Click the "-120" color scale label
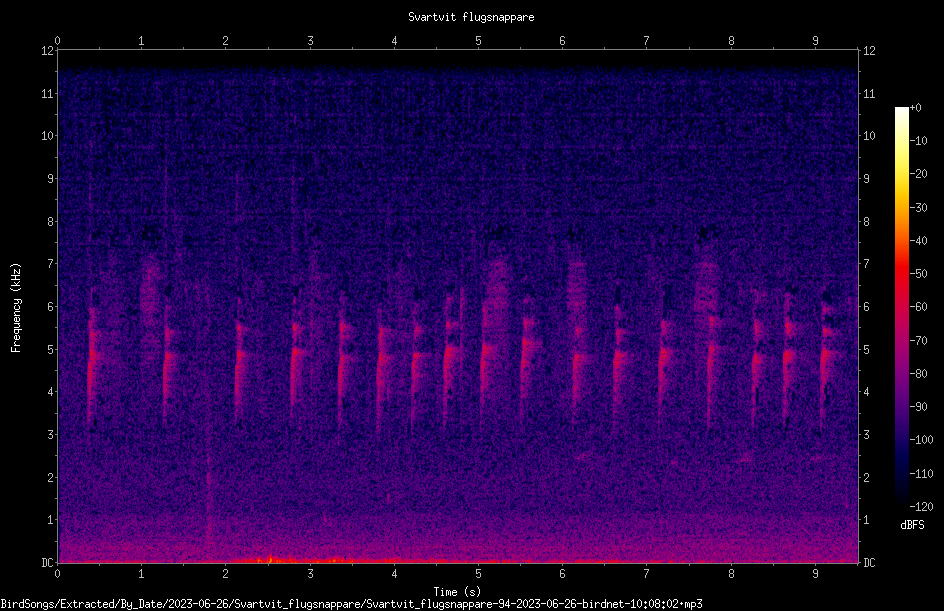Image resolution: width=944 pixels, height=611 pixels. (x=921, y=507)
